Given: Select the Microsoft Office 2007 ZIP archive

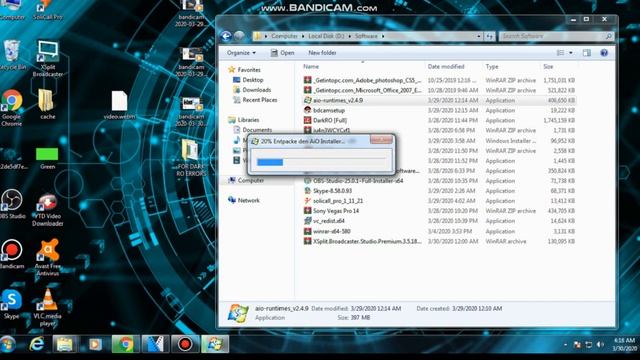Looking at the screenshot, I should (x=439, y=90).
